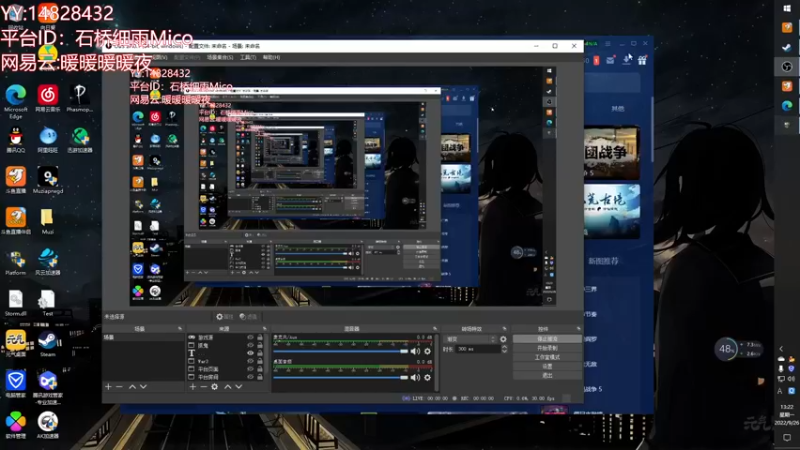Screen dimensions: 800x450
Task: Pop out the 场景 dock panel
Action: [x=180, y=329]
